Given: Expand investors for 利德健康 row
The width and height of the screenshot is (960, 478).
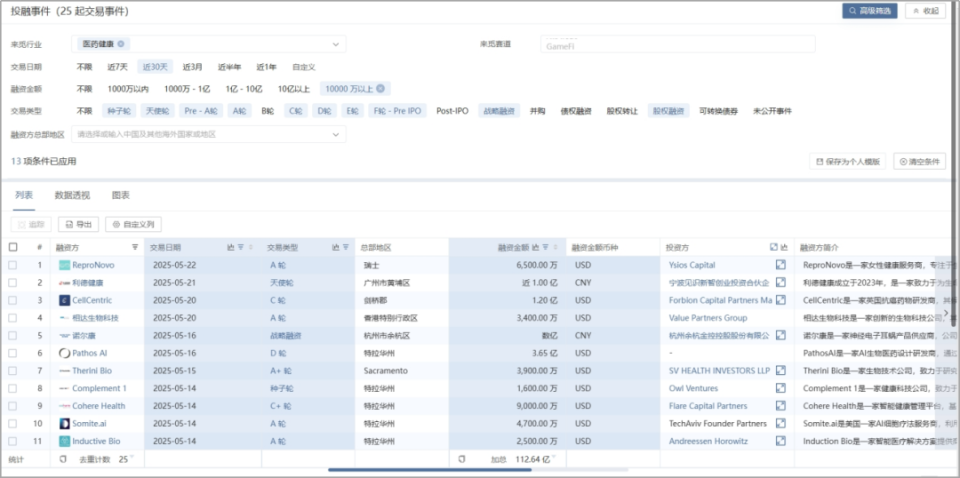Looking at the screenshot, I should click(x=781, y=282).
